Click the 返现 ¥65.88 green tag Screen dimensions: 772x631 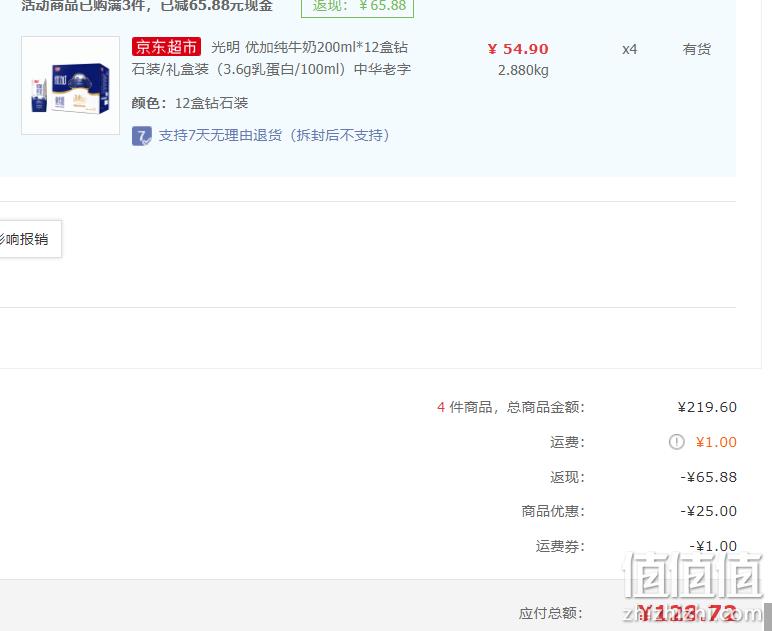point(357,7)
